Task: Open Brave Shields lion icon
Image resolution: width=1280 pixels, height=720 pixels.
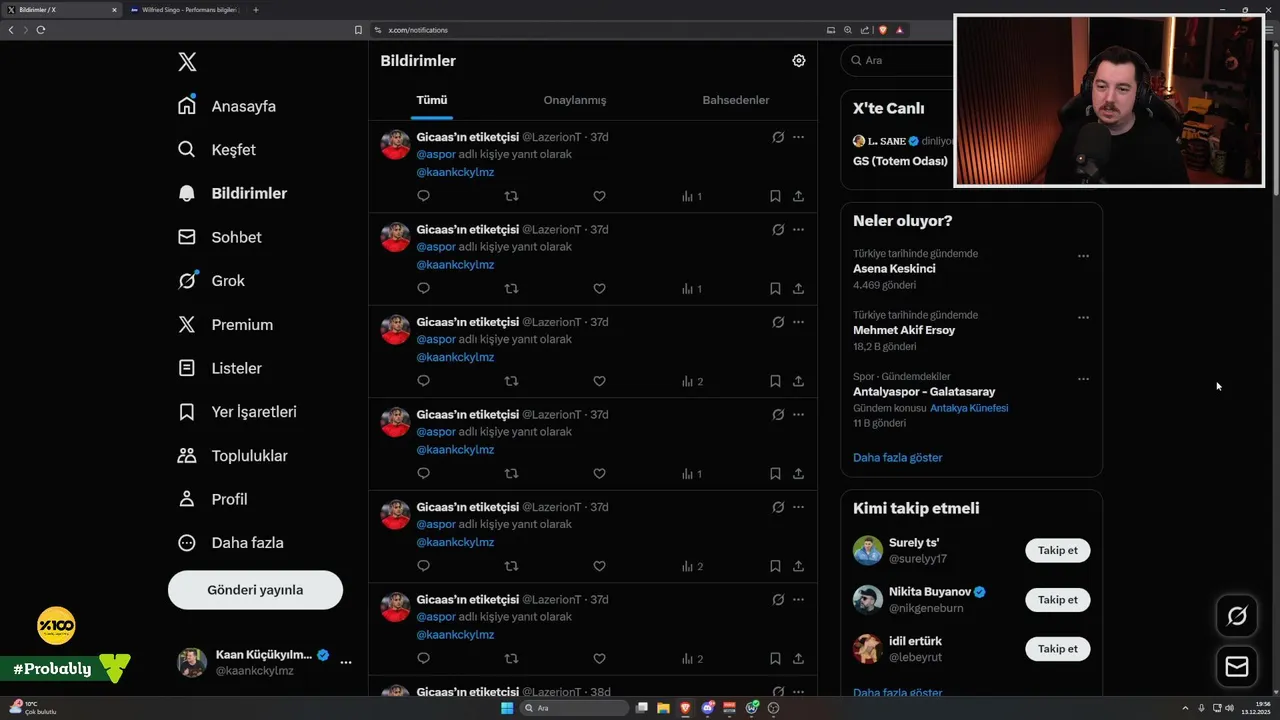Action: tap(883, 30)
